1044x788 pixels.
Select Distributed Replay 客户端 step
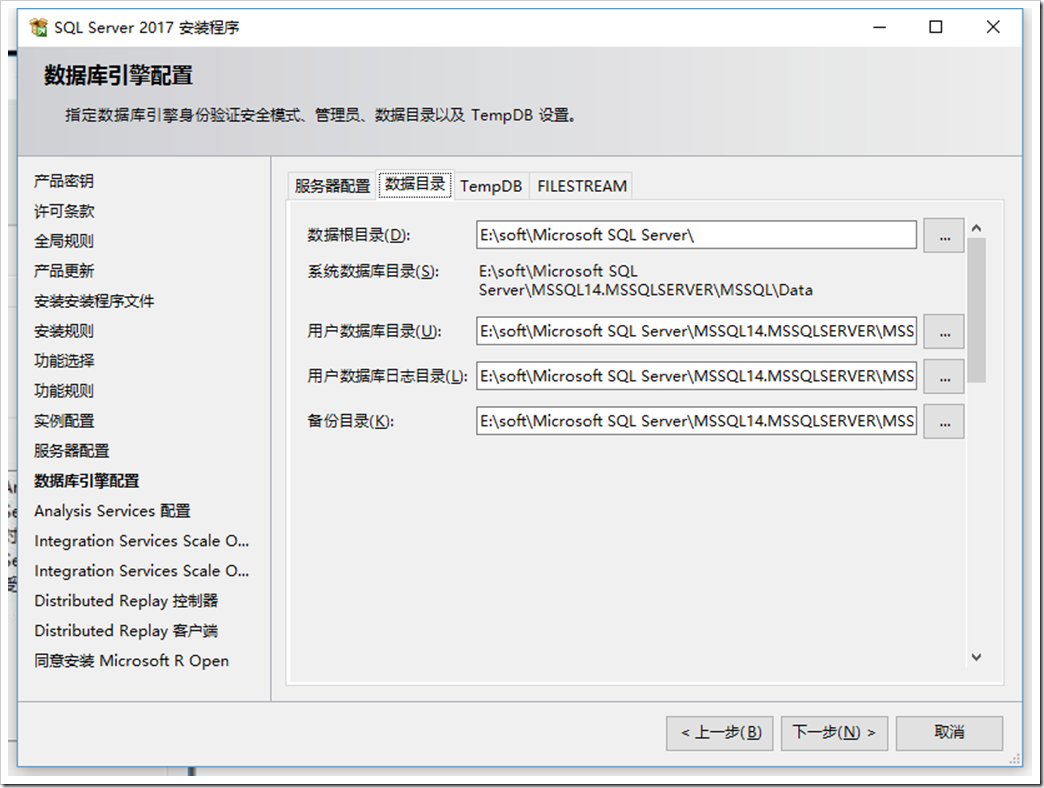(126, 630)
